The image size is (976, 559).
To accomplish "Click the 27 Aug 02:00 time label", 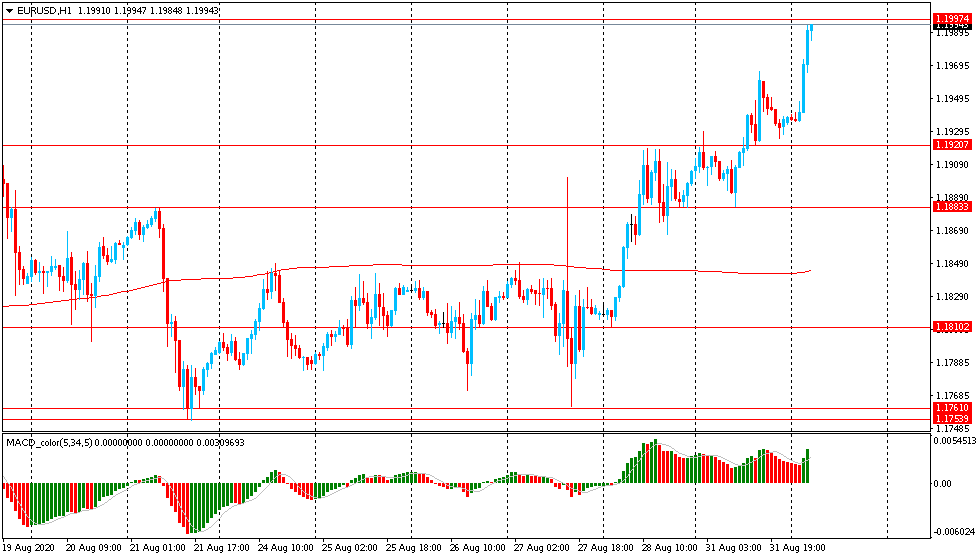I will pos(542,548).
